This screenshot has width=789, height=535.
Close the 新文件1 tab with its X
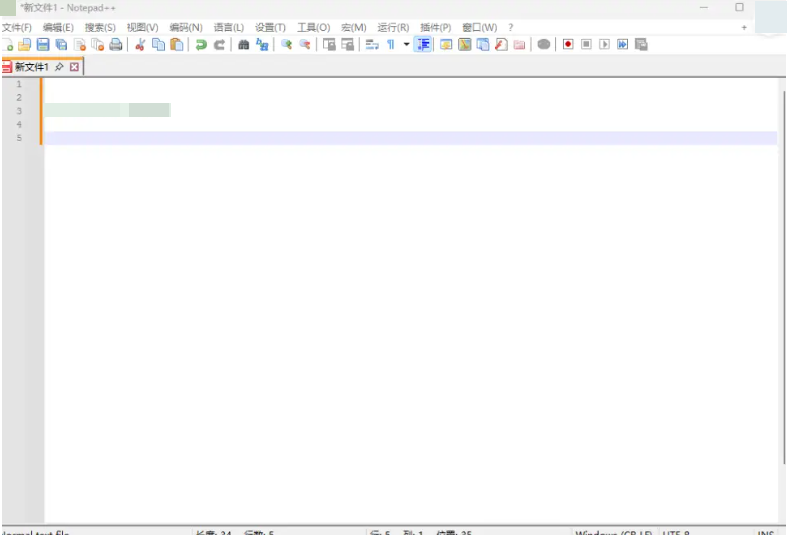click(74, 67)
